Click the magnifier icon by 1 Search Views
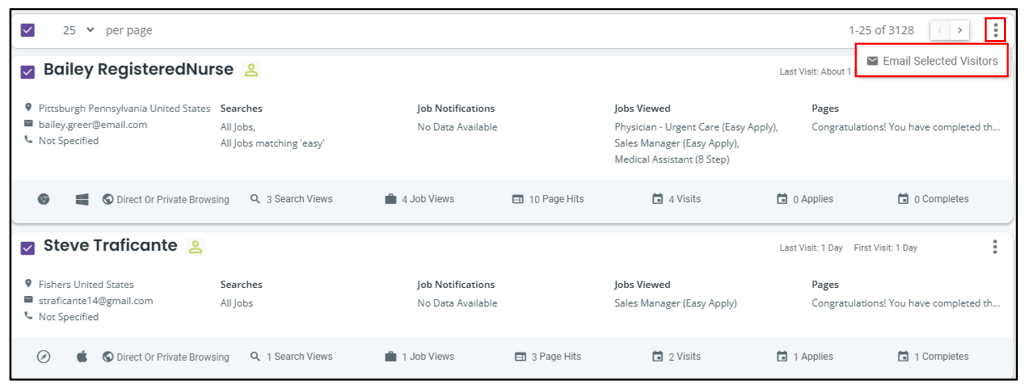The width and height of the screenshot is (1025, 386). (256, 357)
